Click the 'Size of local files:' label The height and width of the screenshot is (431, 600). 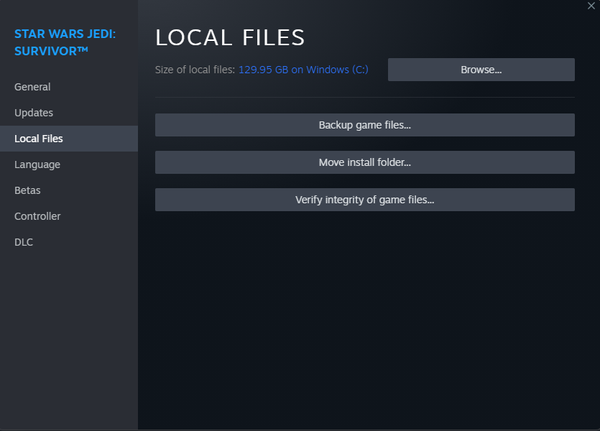(195, 70)
